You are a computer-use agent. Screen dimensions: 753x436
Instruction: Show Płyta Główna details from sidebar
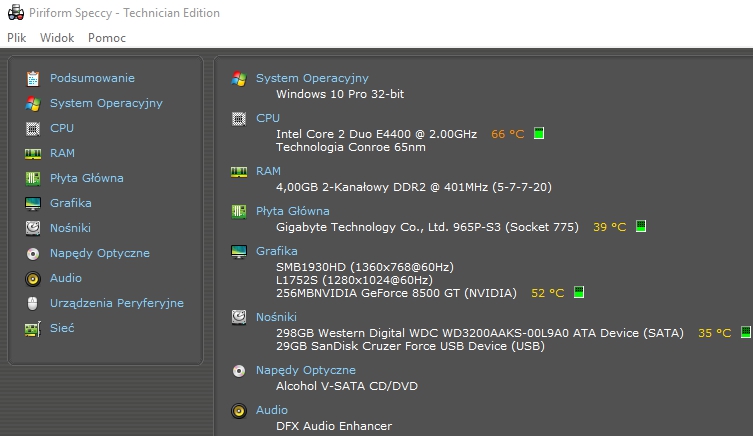coord(87,178)
